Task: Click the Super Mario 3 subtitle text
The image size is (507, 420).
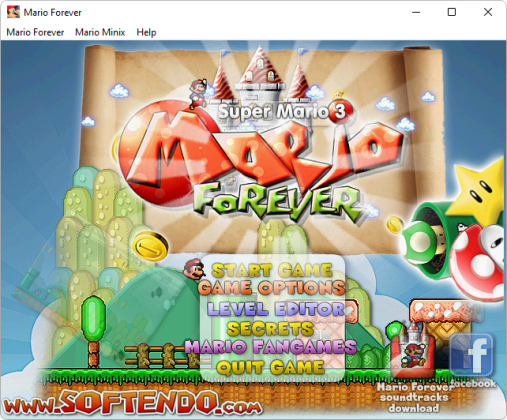Action: (x=285, y=111)
